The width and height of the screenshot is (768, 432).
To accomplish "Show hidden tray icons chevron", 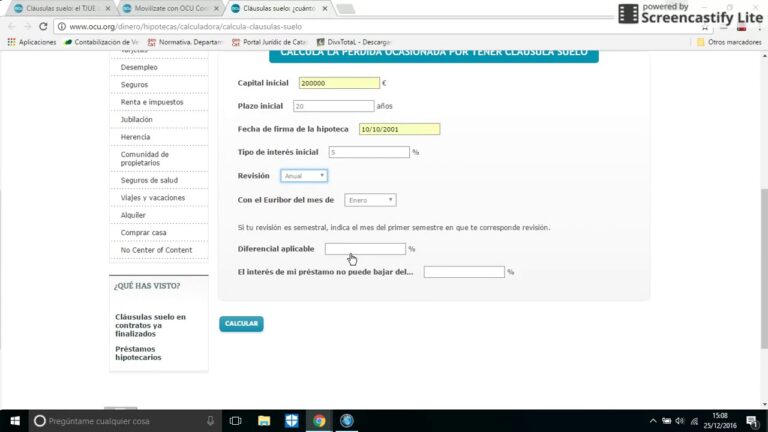I will point(653,421).
